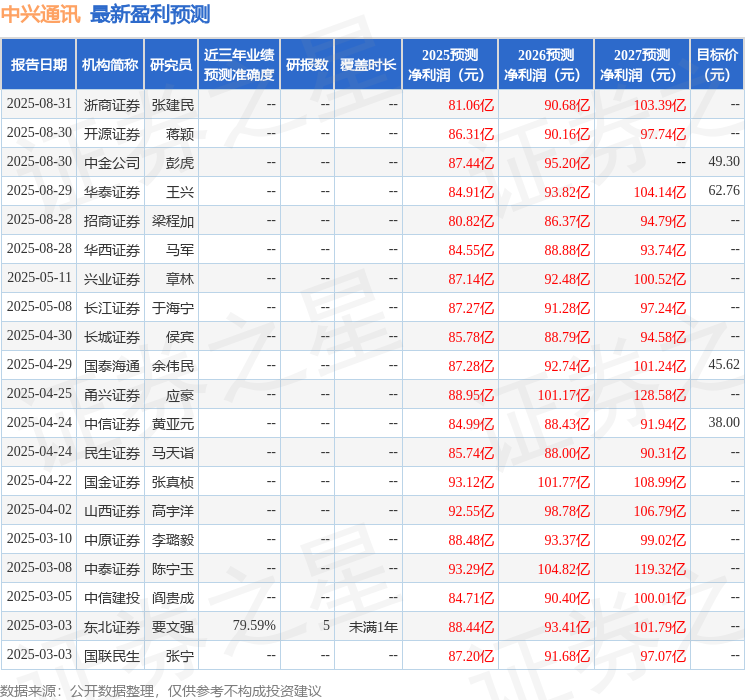The height and width of the screenshot is (700, 745).
Task: Click analyst name 王兴
Action: tap(180, 192)
